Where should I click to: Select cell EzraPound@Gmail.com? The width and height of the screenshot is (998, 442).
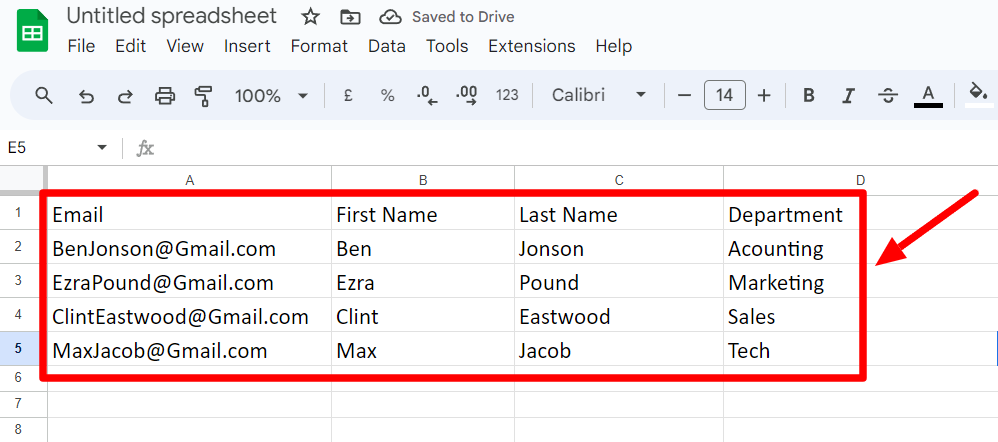189,281
